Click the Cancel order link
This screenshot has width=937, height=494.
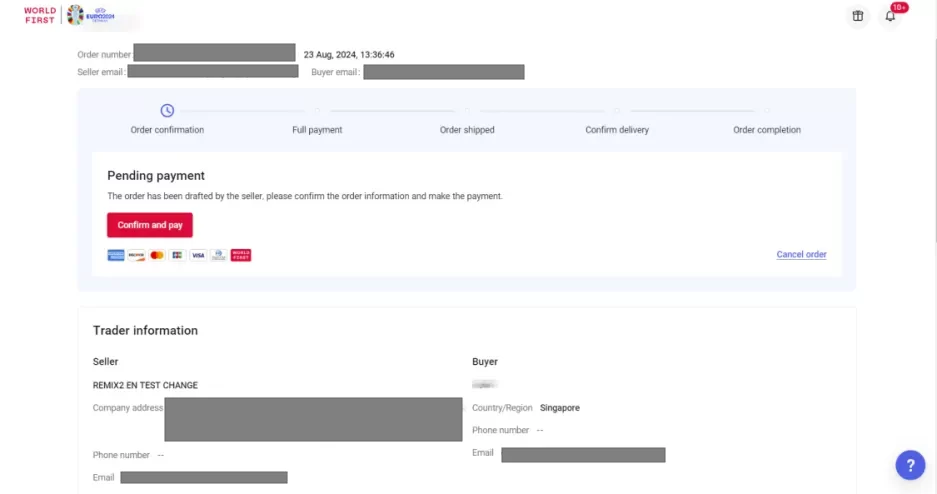[x=801, y=255]
